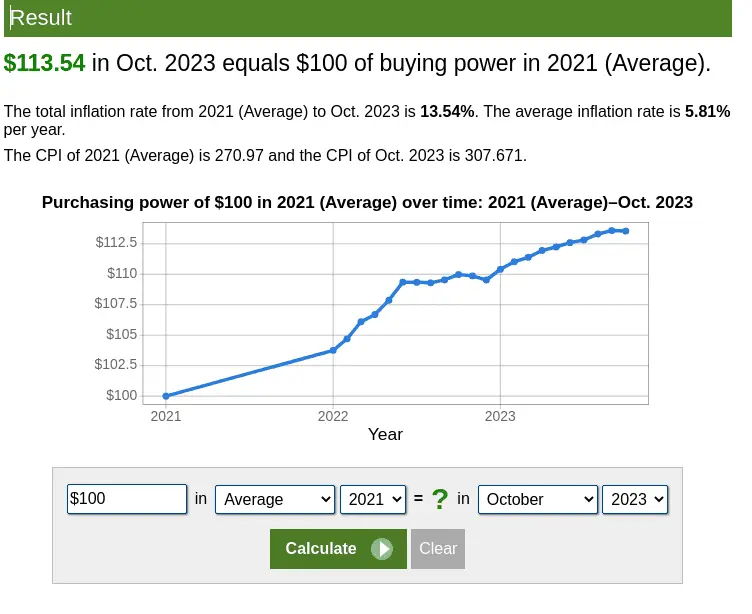
Task: Click the play arrow icon on Calculate
Action: [381, 549]
